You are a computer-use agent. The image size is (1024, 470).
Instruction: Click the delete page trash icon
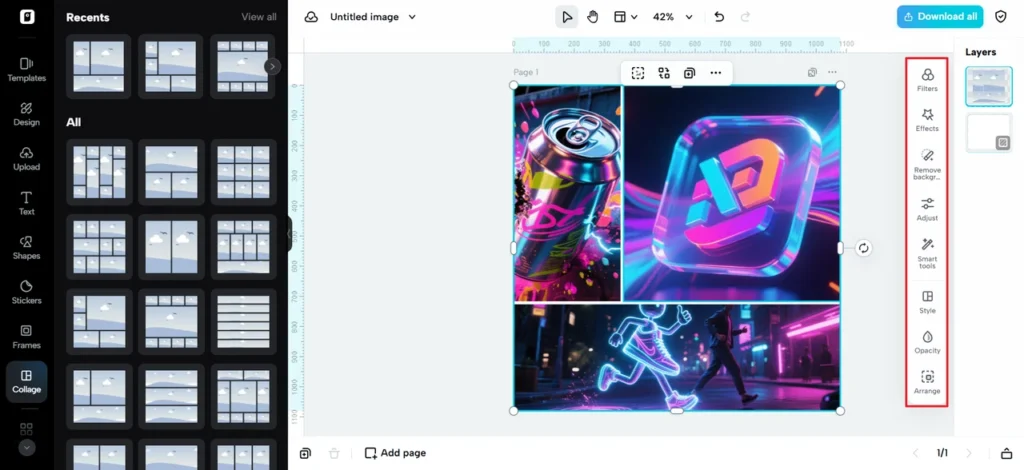tap(334, 453)
